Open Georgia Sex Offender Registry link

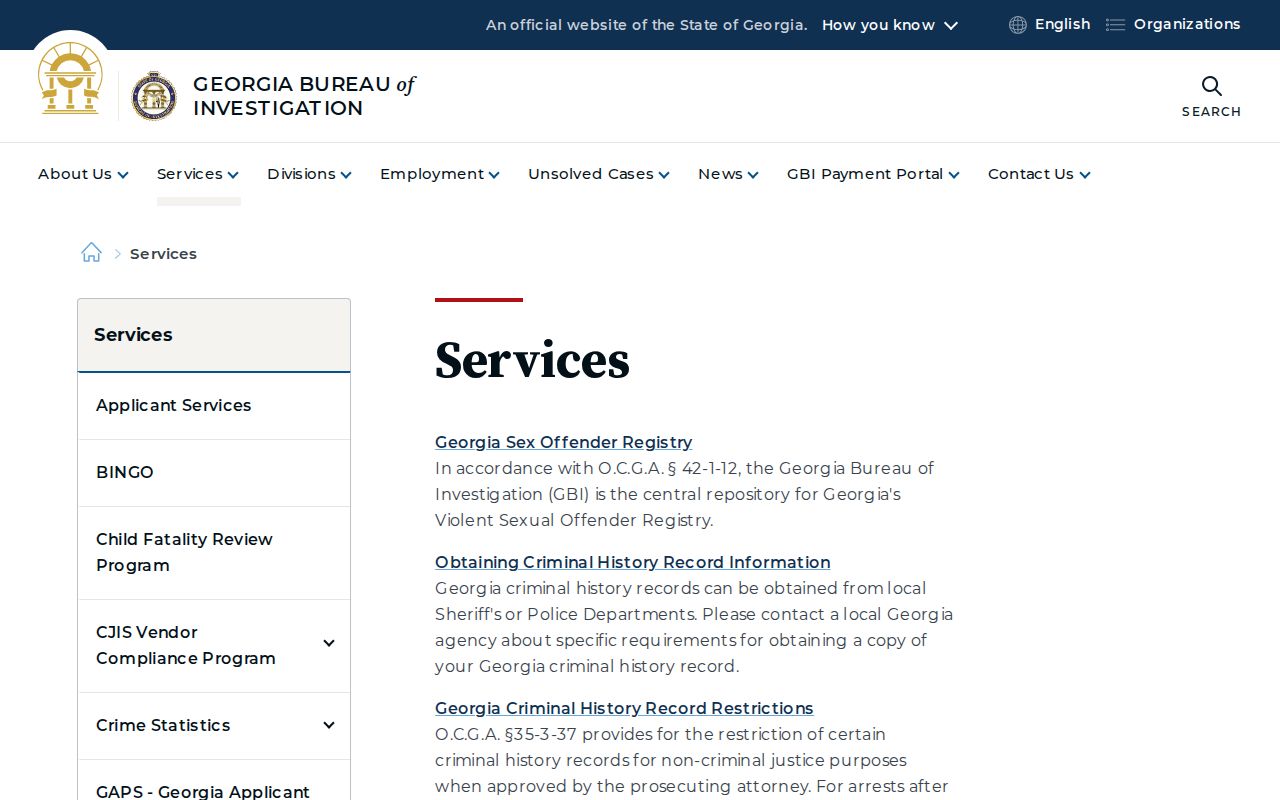[x=563, y=442]
